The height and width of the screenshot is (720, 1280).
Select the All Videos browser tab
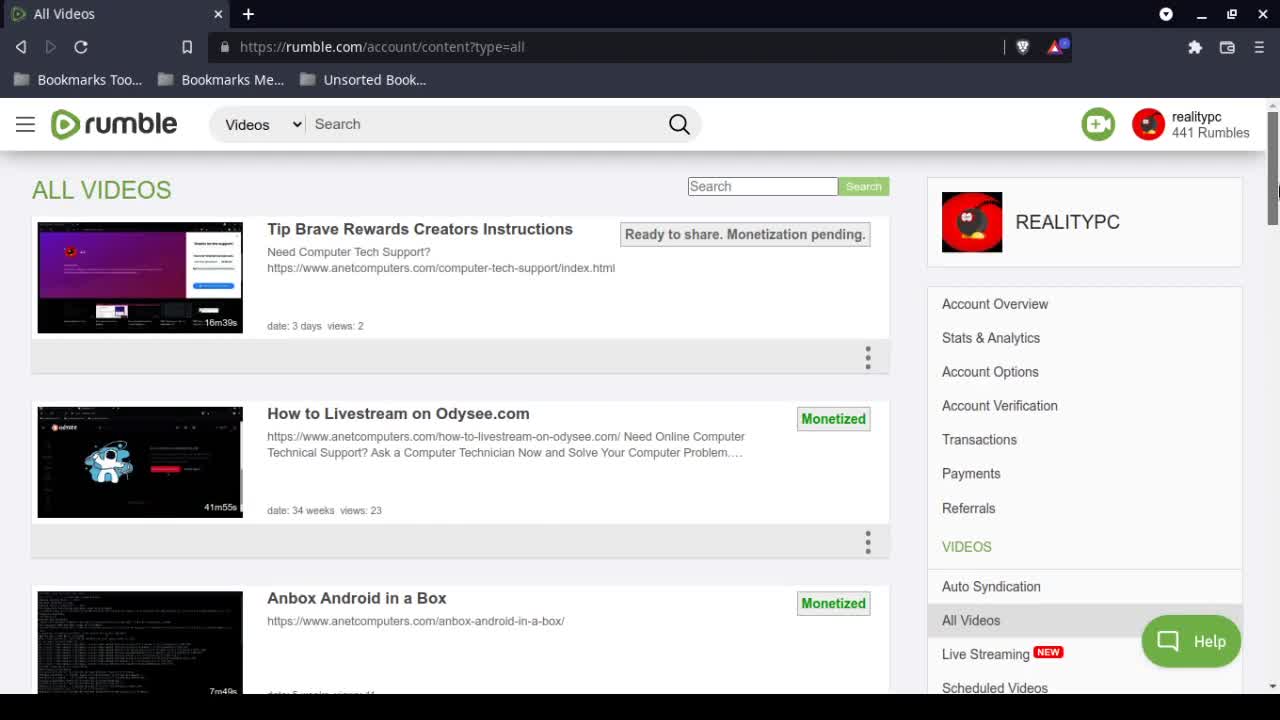(117, 14)
